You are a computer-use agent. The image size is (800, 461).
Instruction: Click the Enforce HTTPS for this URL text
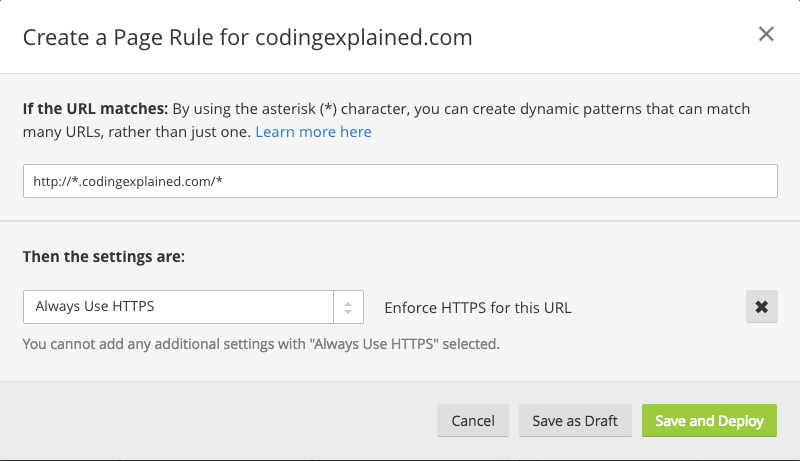click(478, 308)
